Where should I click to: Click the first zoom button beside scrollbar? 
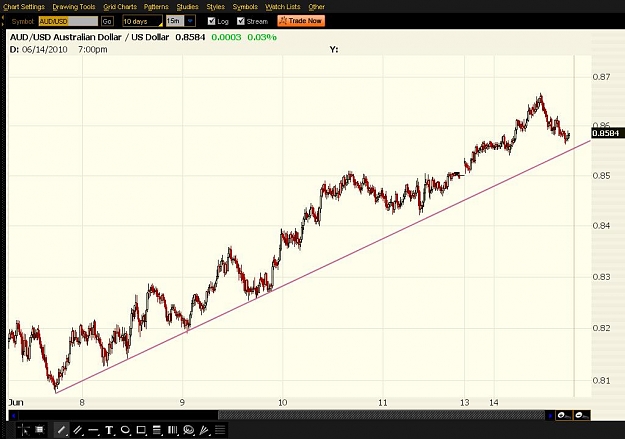coord(564,415)
